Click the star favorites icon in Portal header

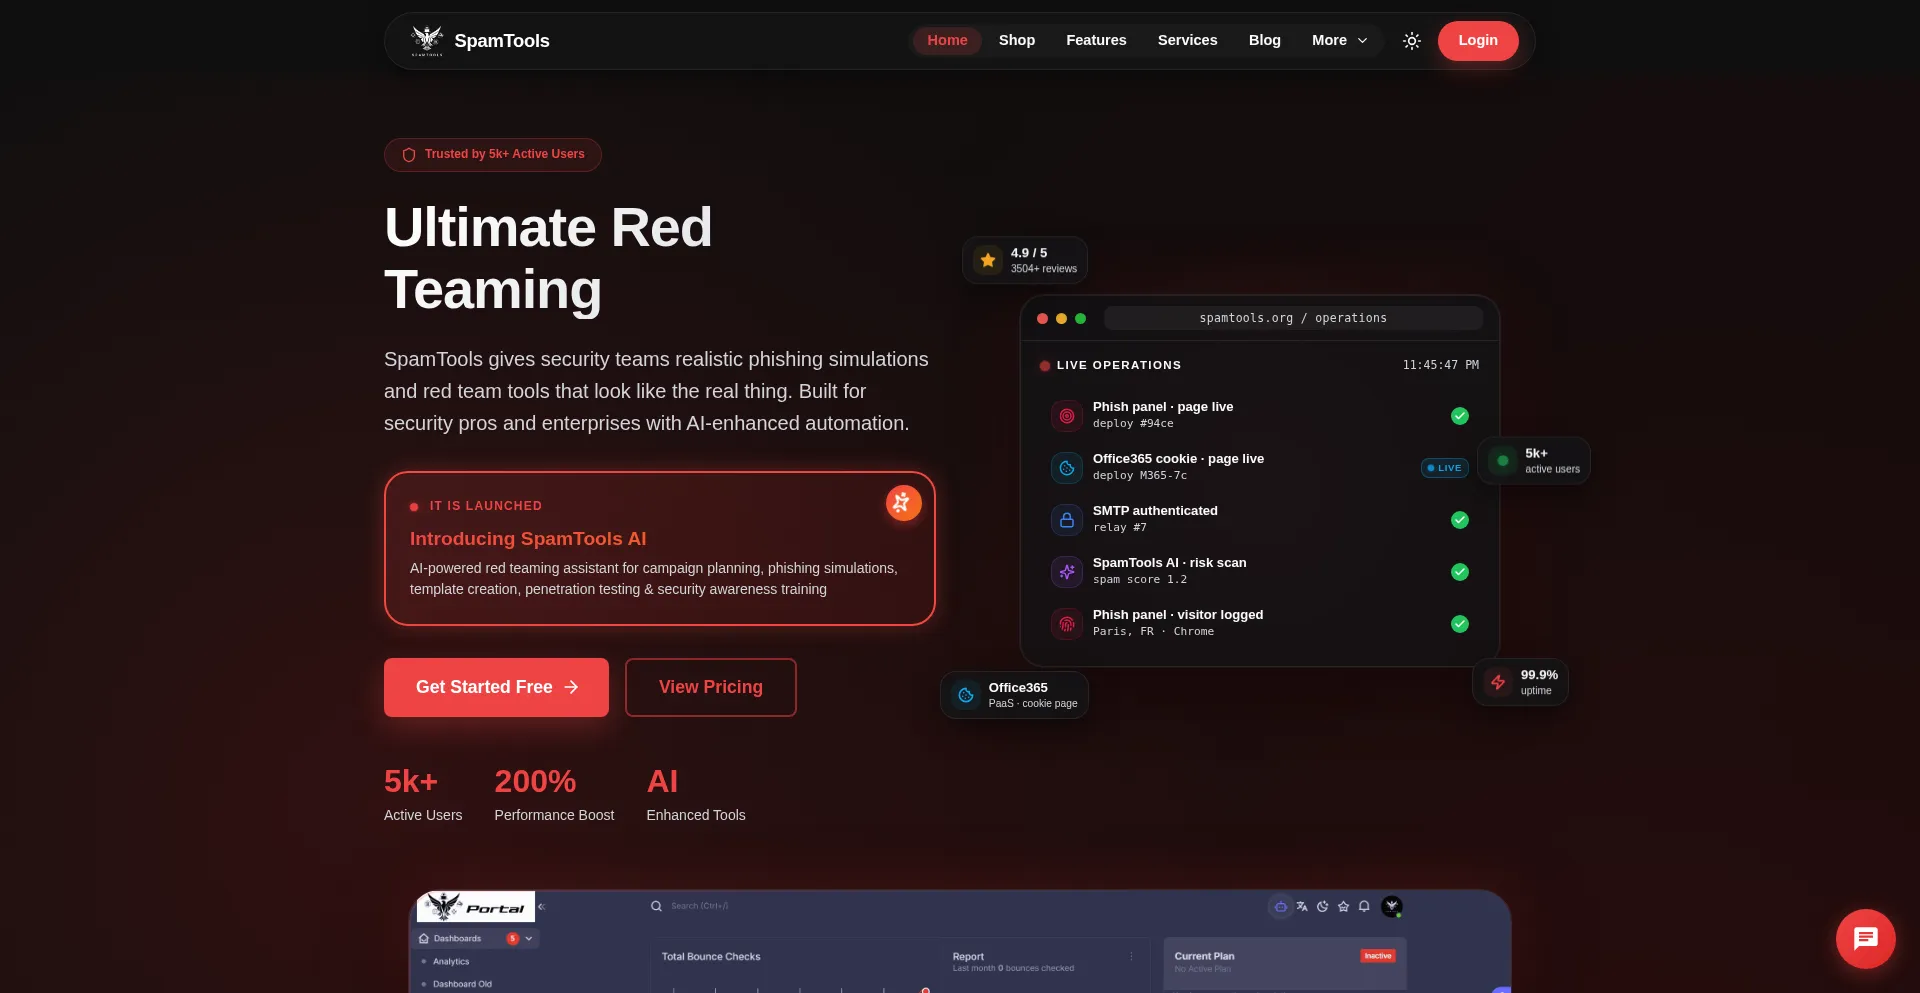point(1343,906)
